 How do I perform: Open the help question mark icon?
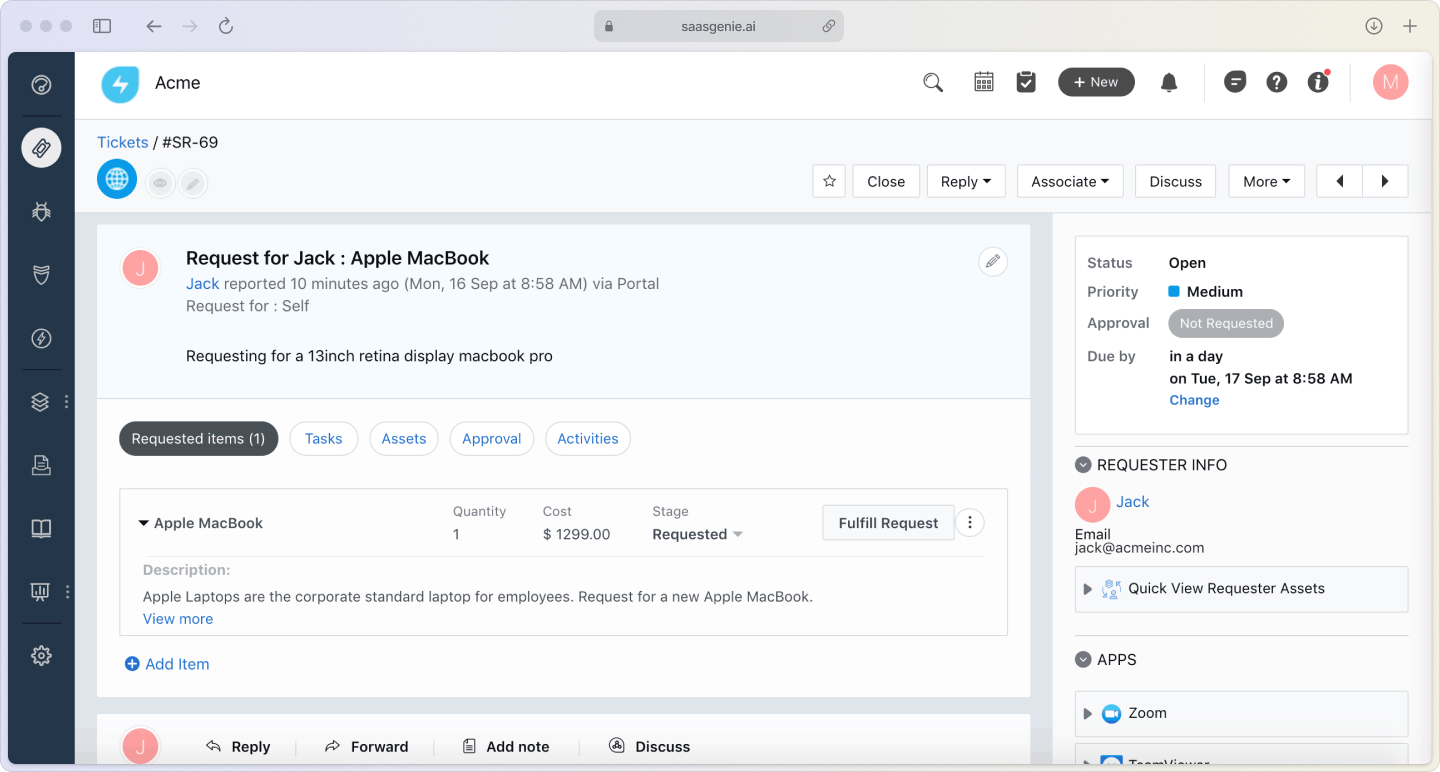1277,83
